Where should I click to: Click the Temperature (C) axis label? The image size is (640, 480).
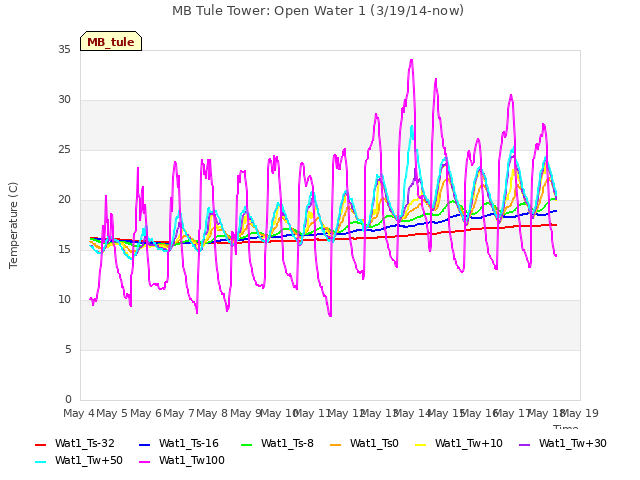(13, 225)
